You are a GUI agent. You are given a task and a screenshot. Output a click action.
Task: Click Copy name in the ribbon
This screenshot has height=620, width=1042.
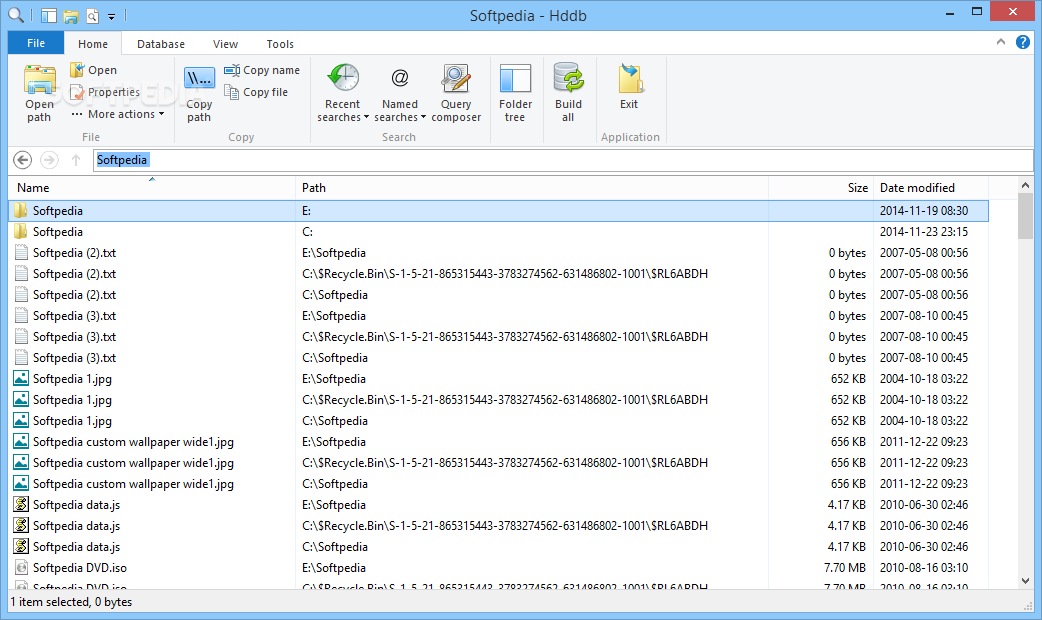[262, 70]
